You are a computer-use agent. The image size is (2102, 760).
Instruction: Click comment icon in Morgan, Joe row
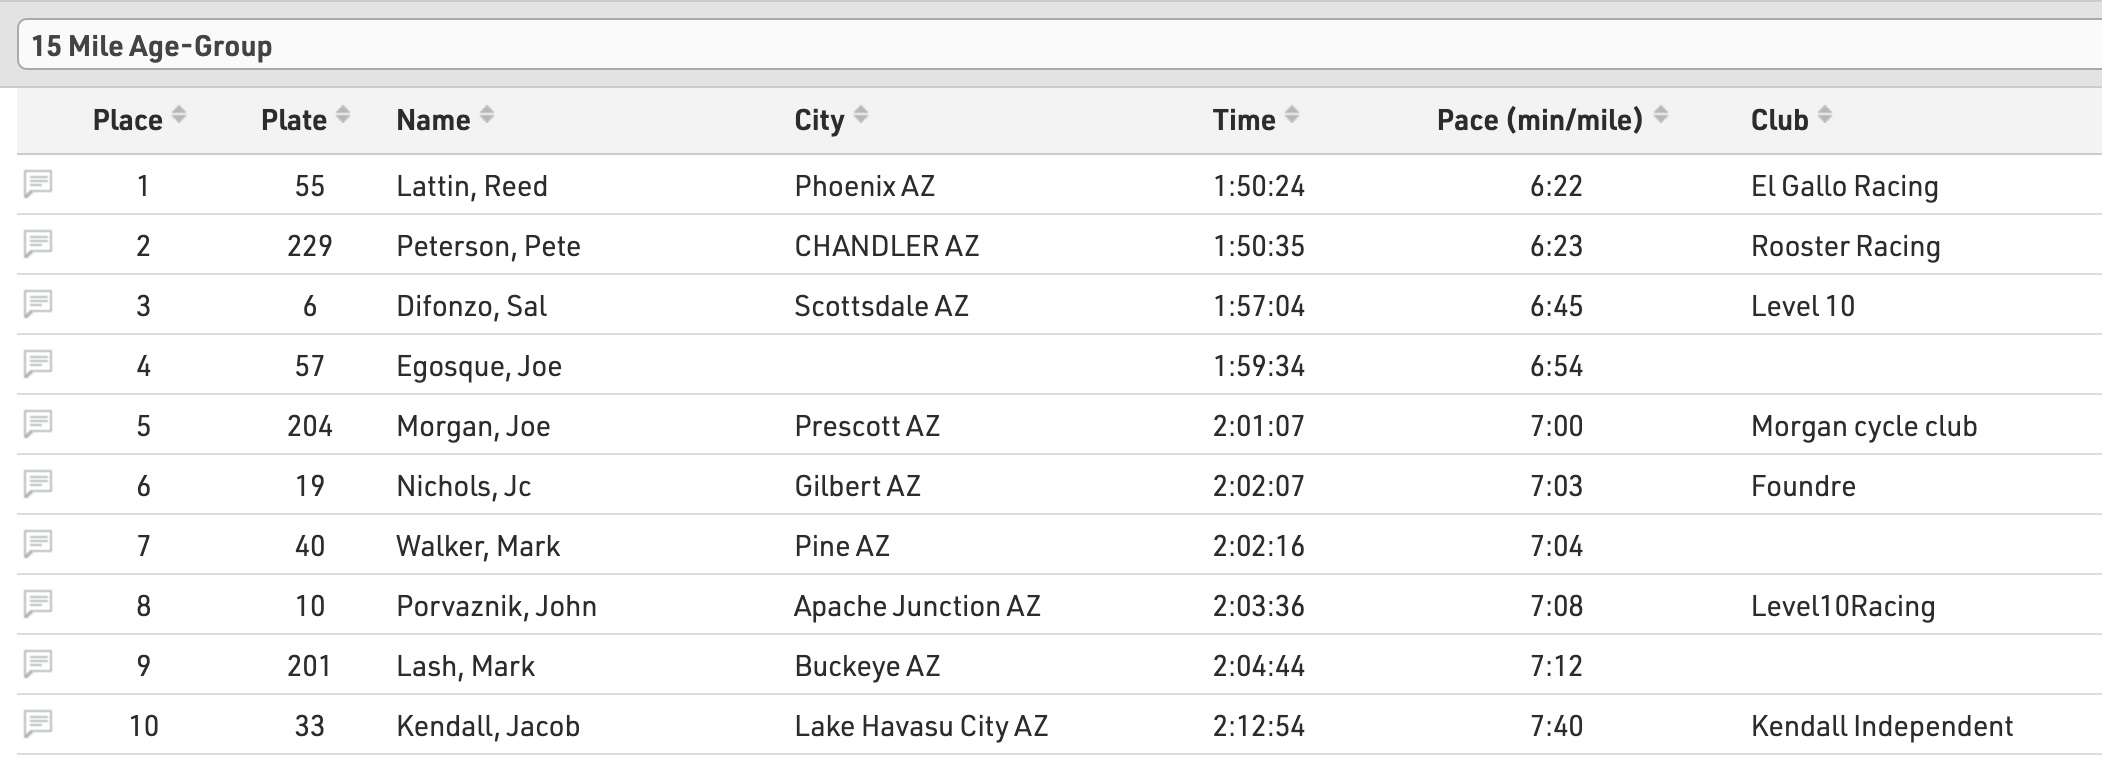38,424
